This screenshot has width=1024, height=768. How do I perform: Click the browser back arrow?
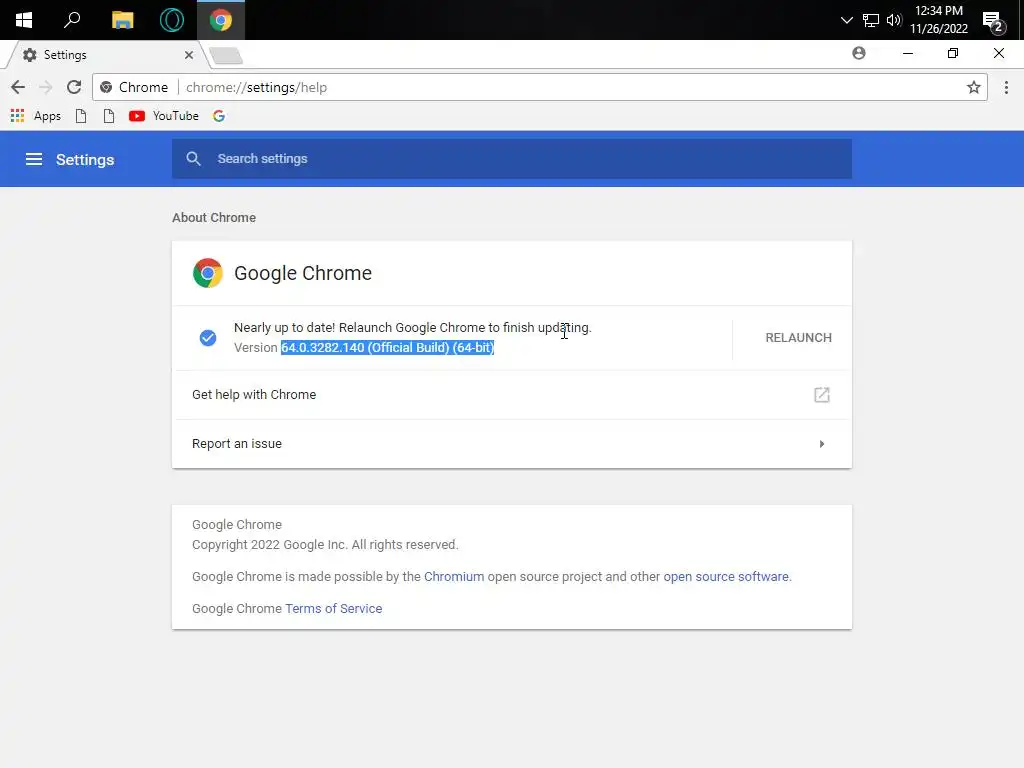[x=18, y=87]
